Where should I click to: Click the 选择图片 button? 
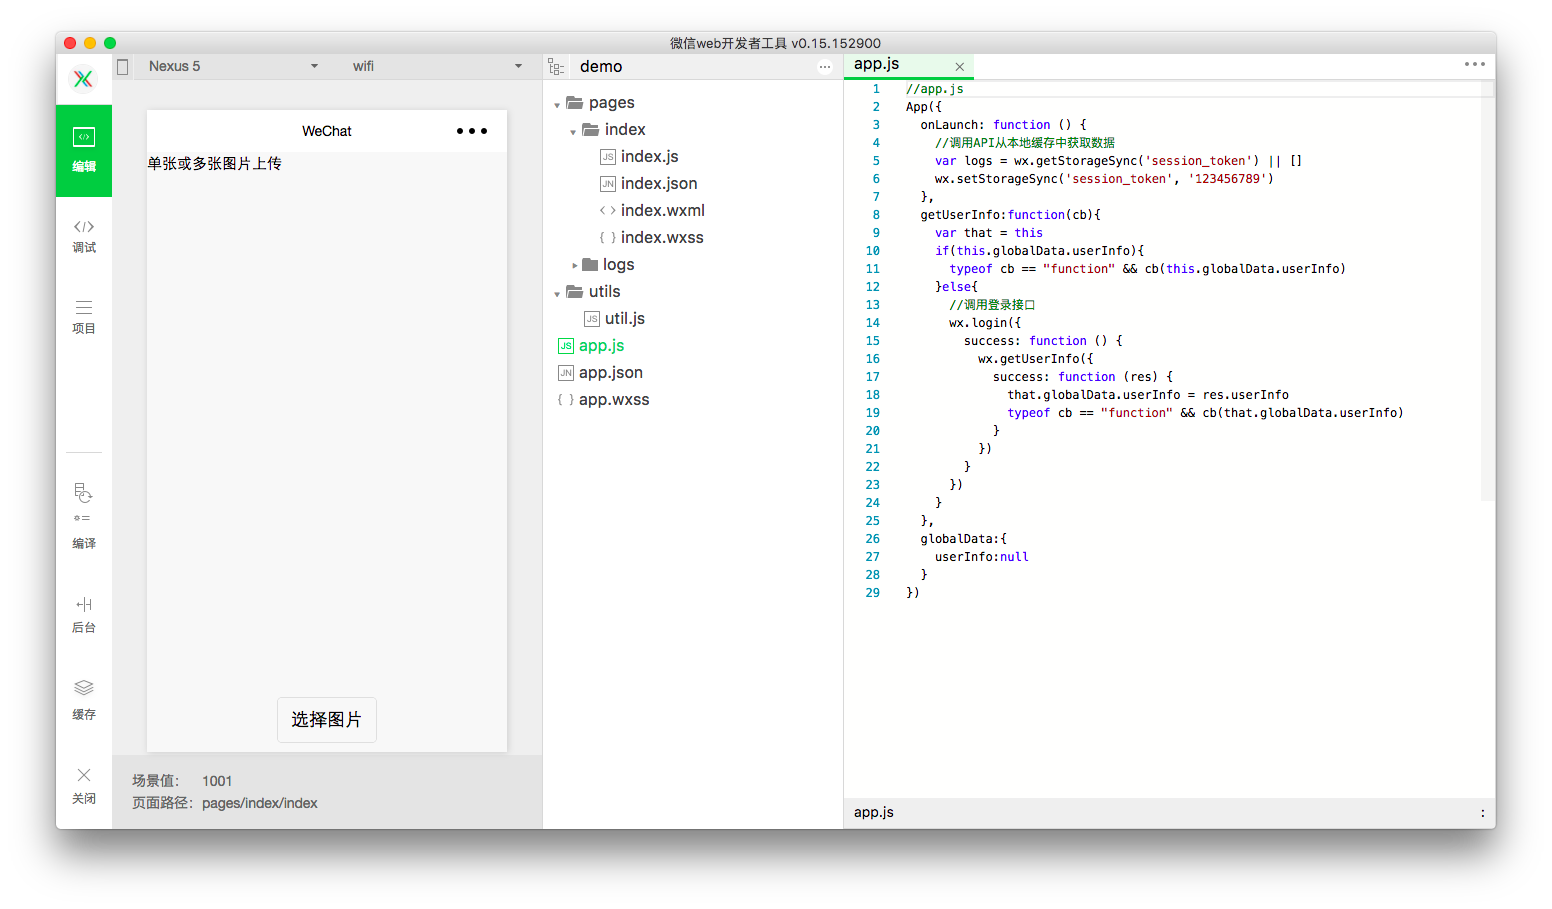point(327,720)
